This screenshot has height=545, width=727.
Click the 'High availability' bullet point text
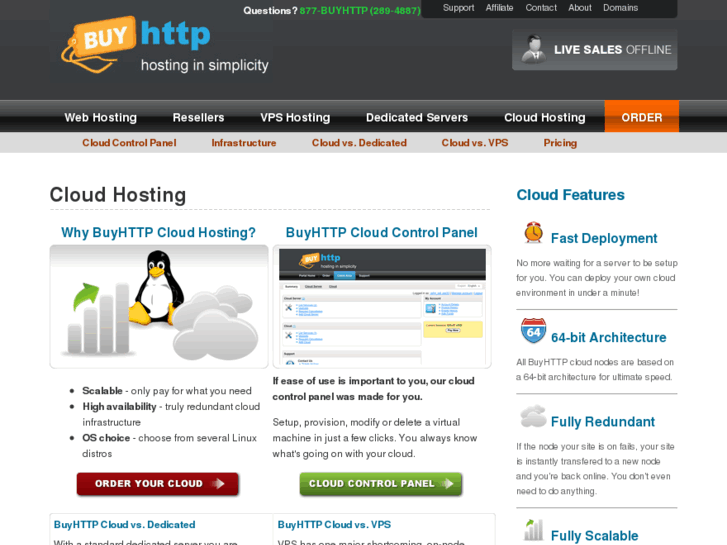[171, 414]
